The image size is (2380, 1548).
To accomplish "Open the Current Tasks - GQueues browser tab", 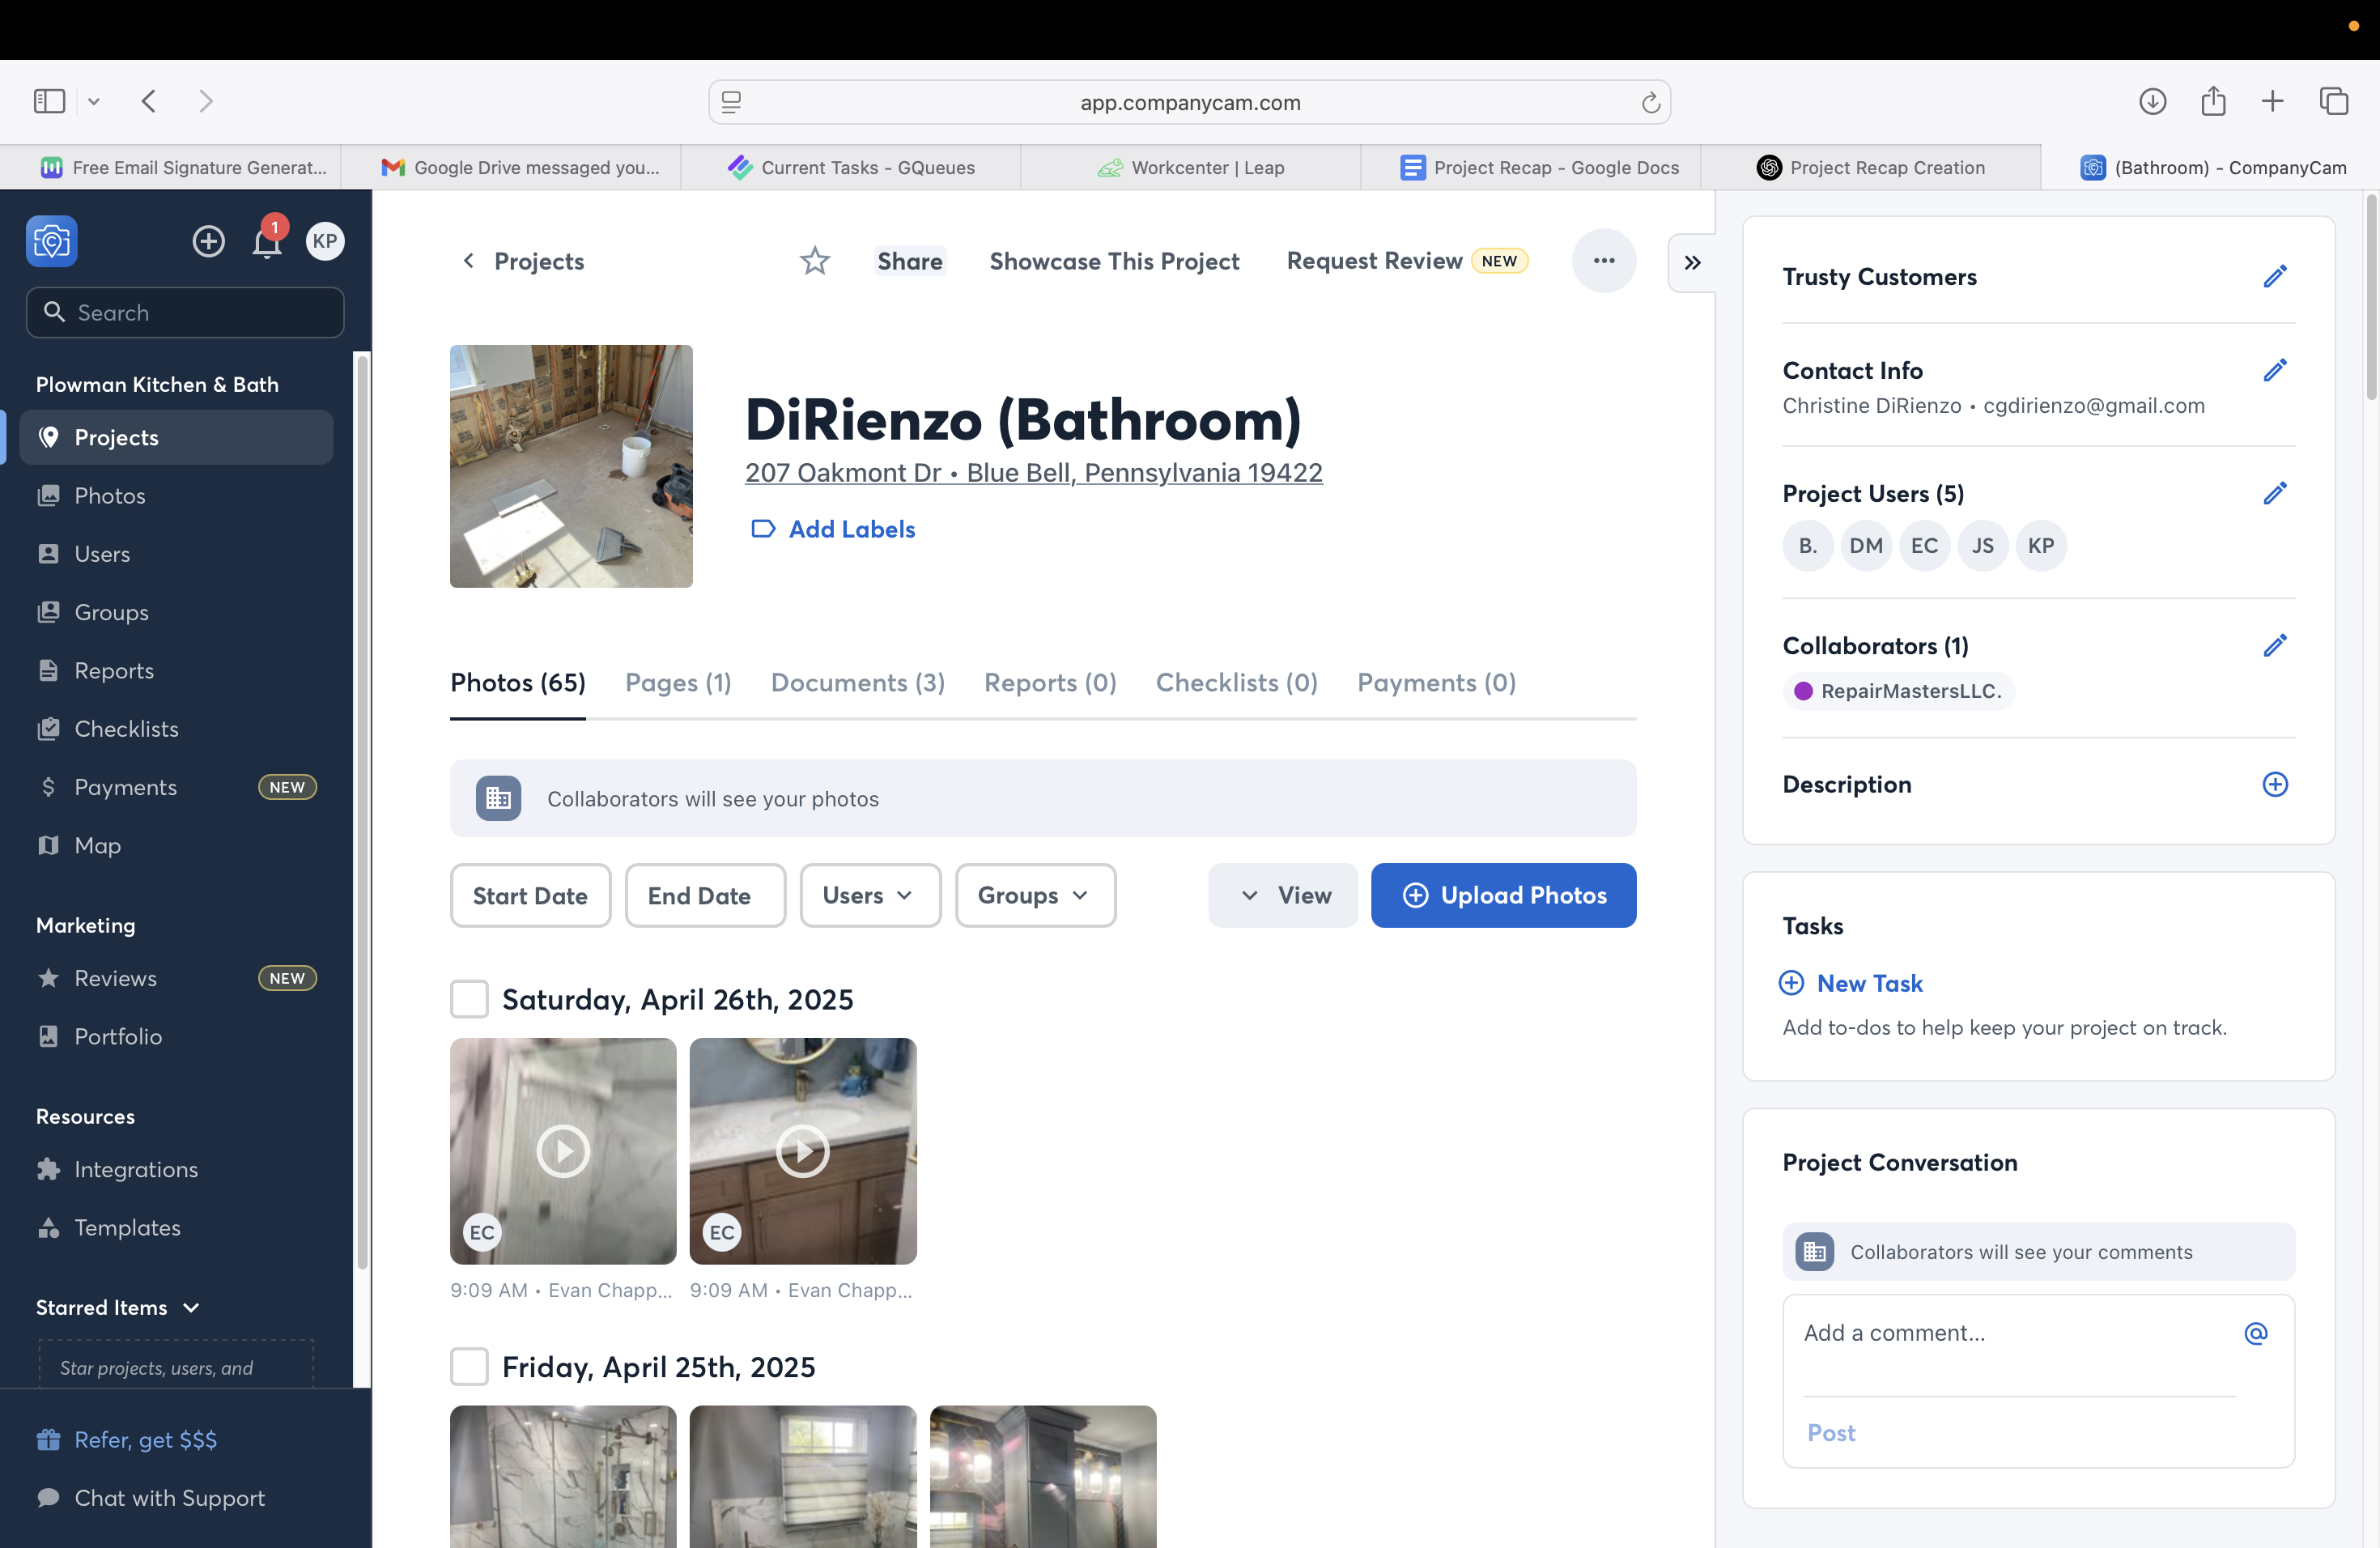I will [x=851, y=167].
